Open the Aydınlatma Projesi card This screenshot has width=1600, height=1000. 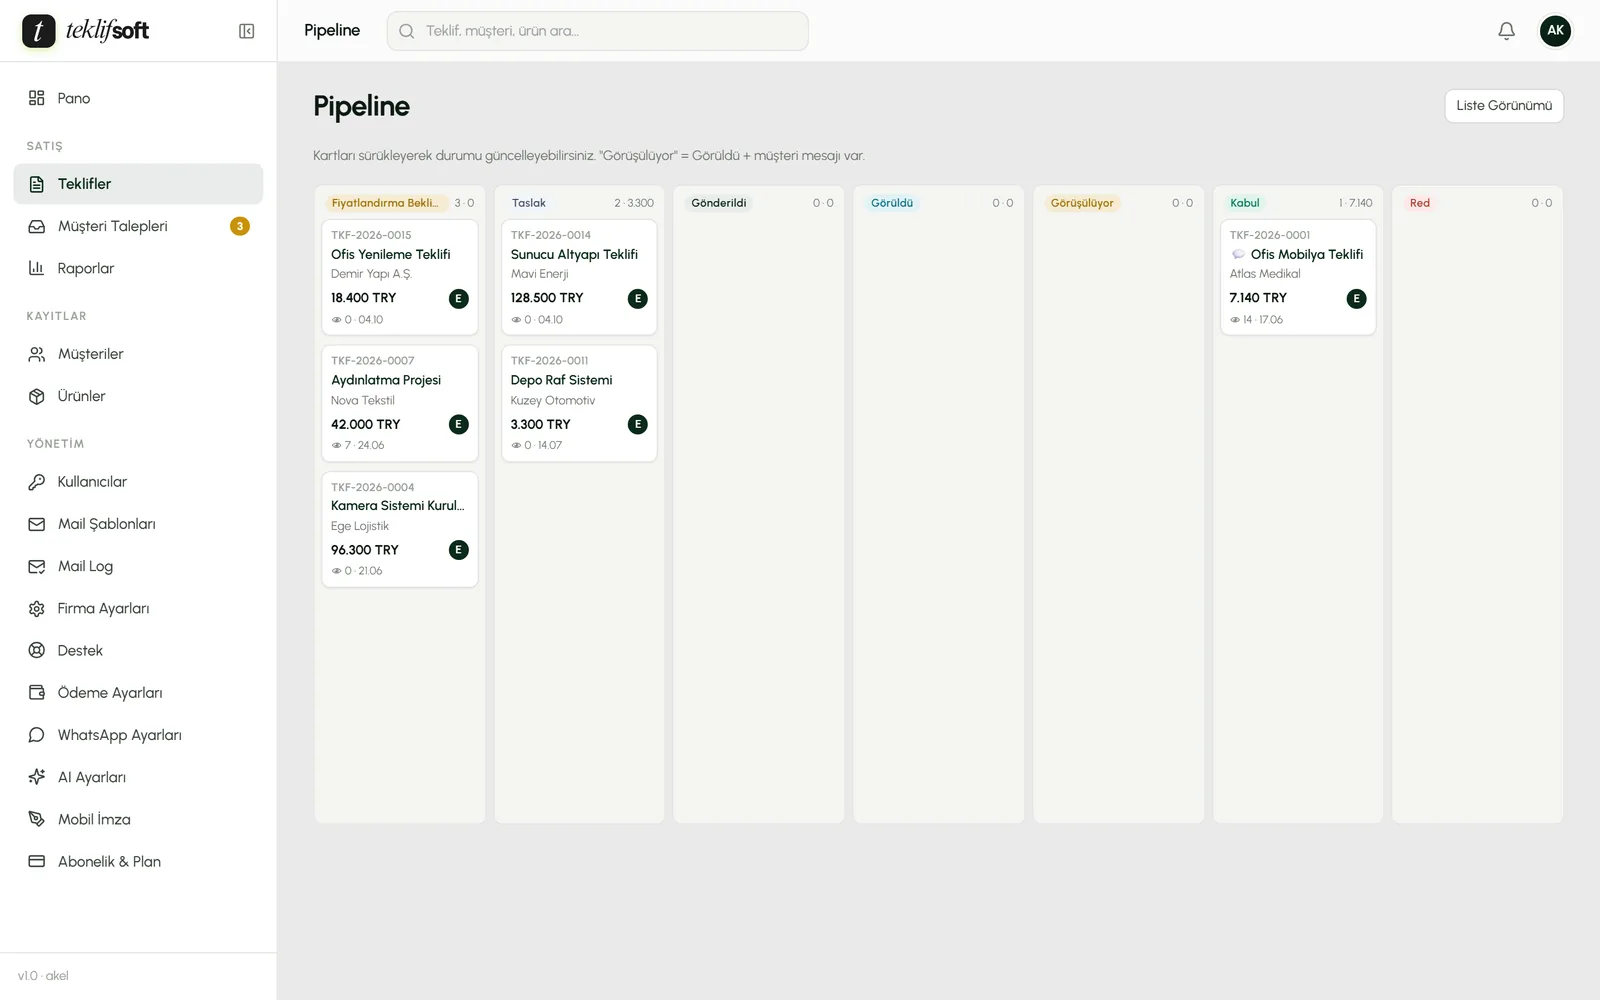click(400, 403)
